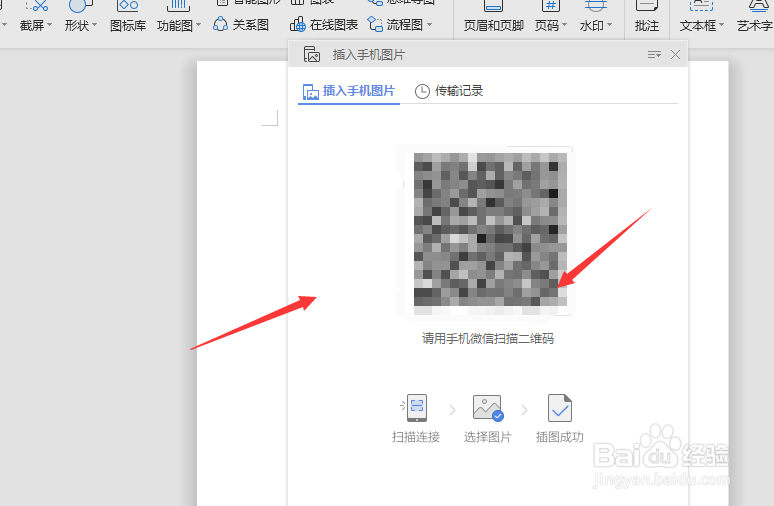
Task: Click the 关系图 icon
Action: click(x=220, y=24)
